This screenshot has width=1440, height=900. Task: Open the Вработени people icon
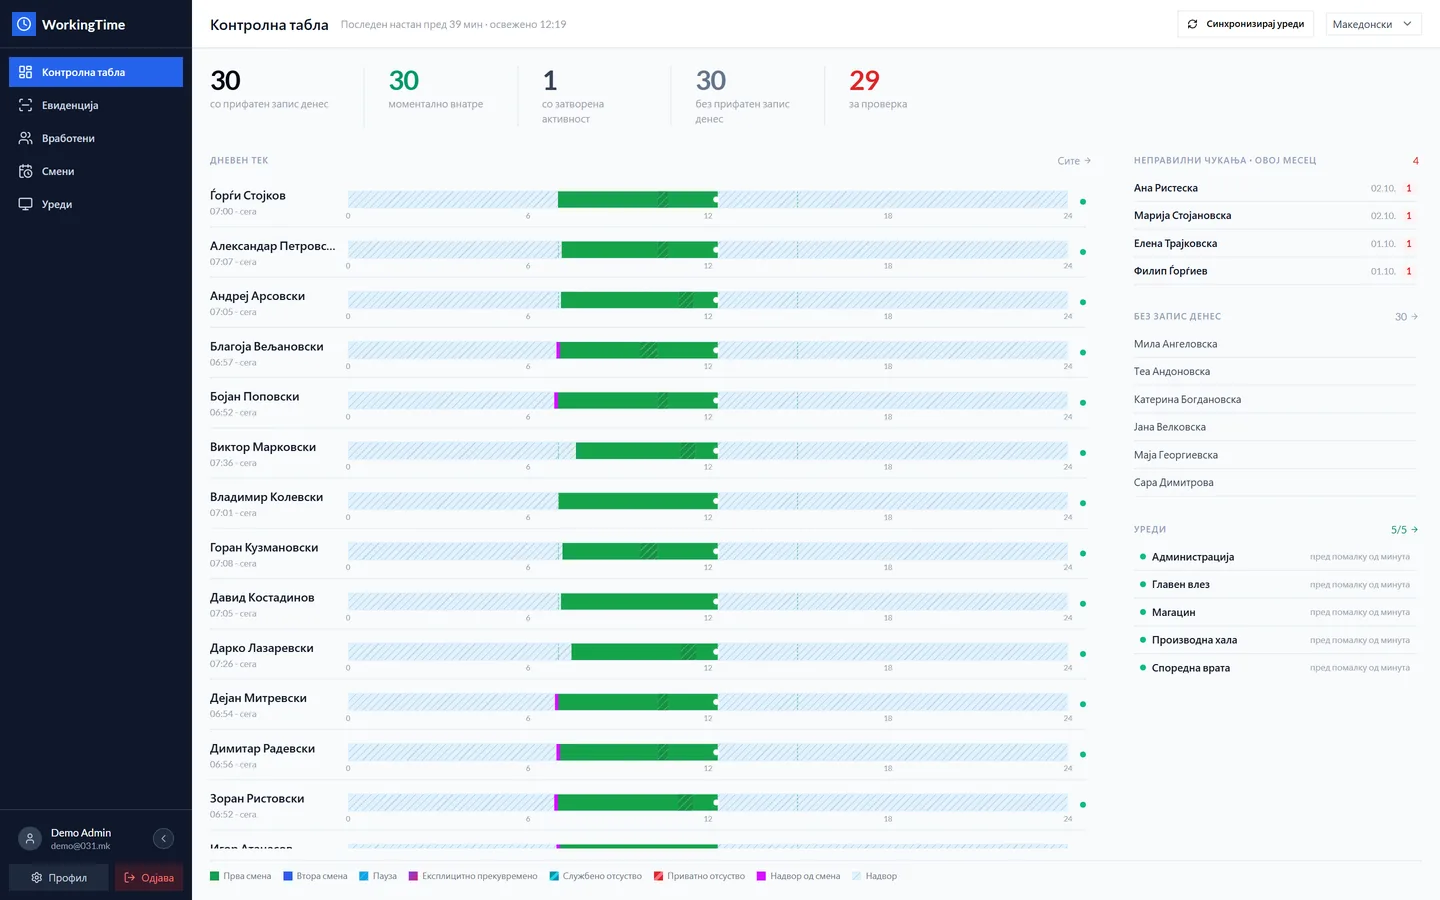(26, 138)
